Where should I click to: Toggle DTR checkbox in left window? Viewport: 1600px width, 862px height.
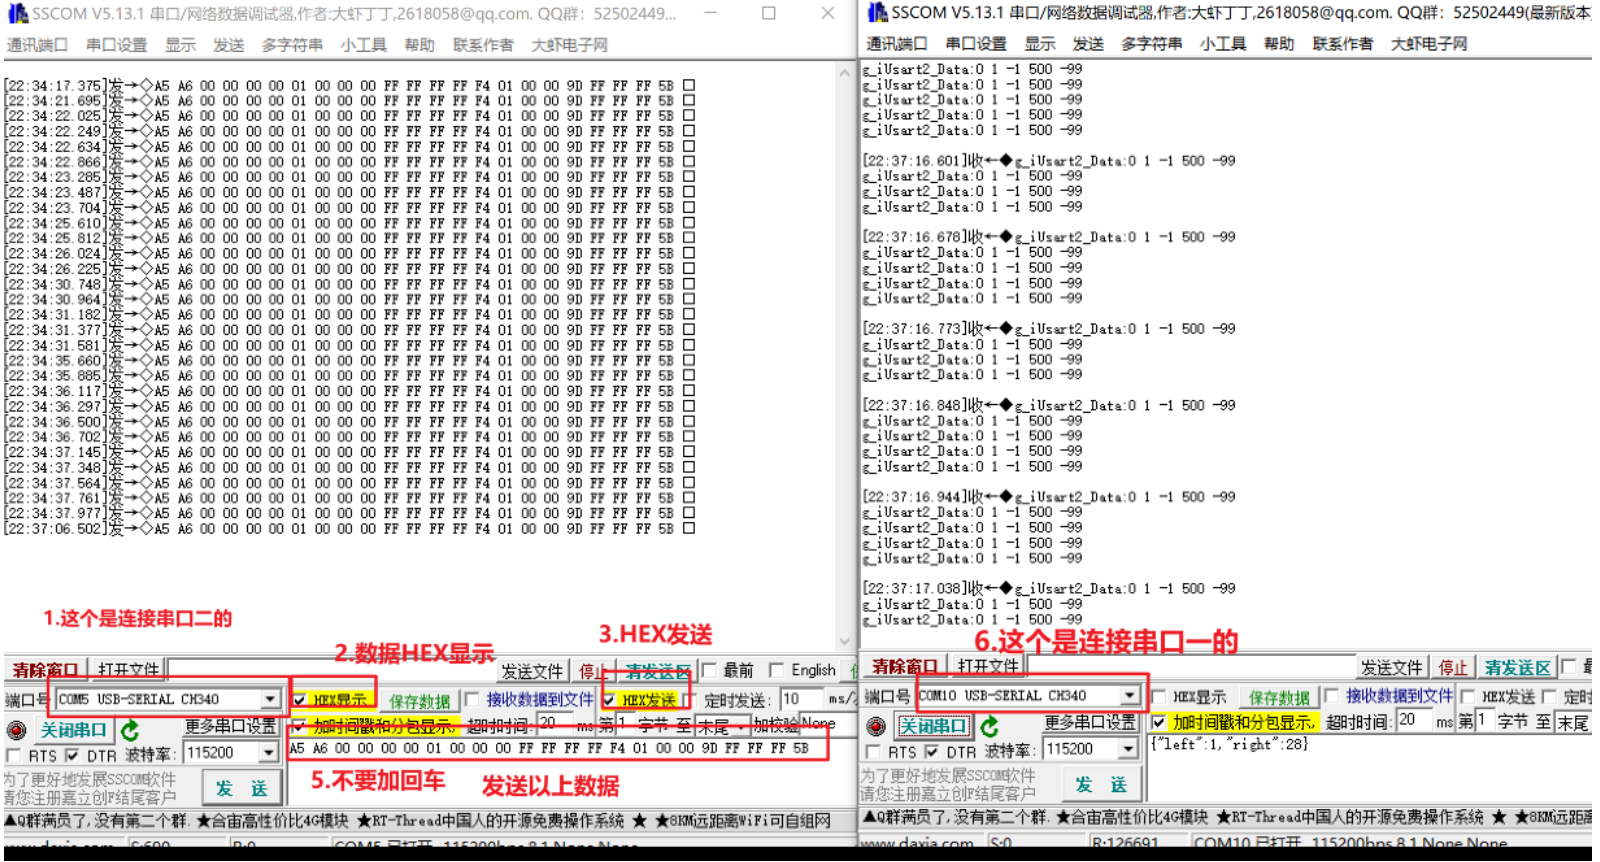click(72, 755)
